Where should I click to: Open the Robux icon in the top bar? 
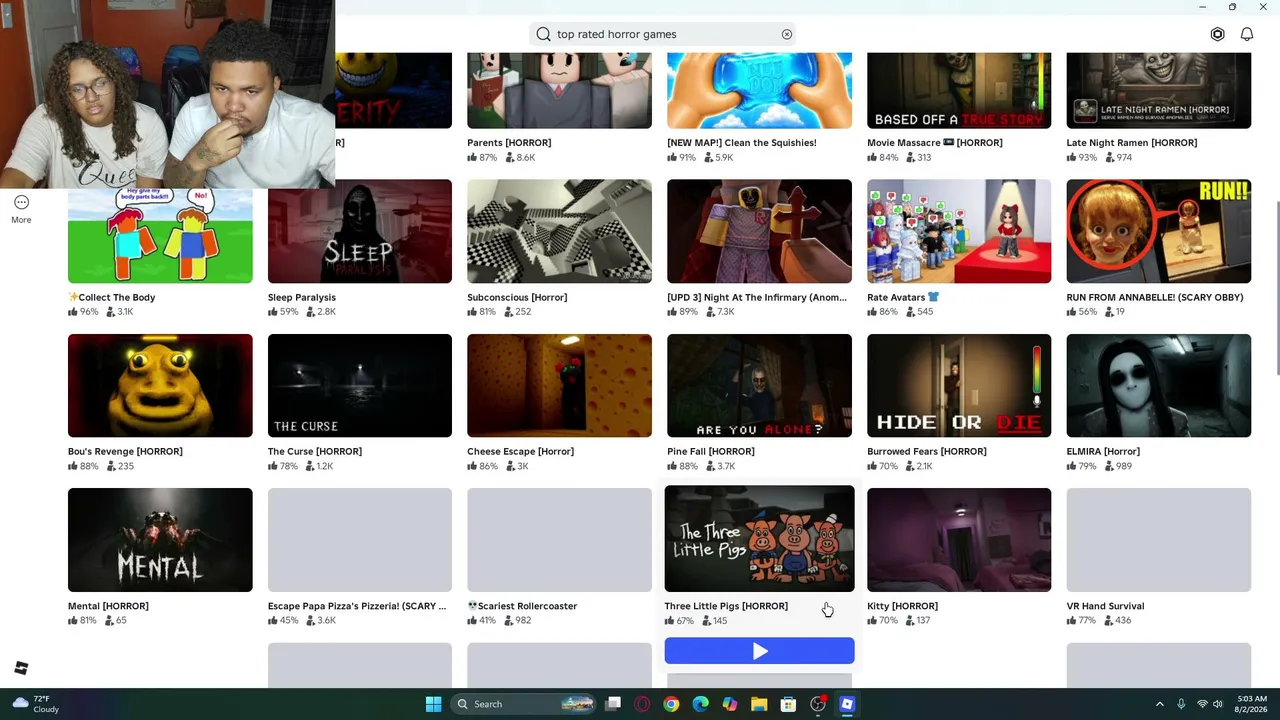[x=1217, y=34]
